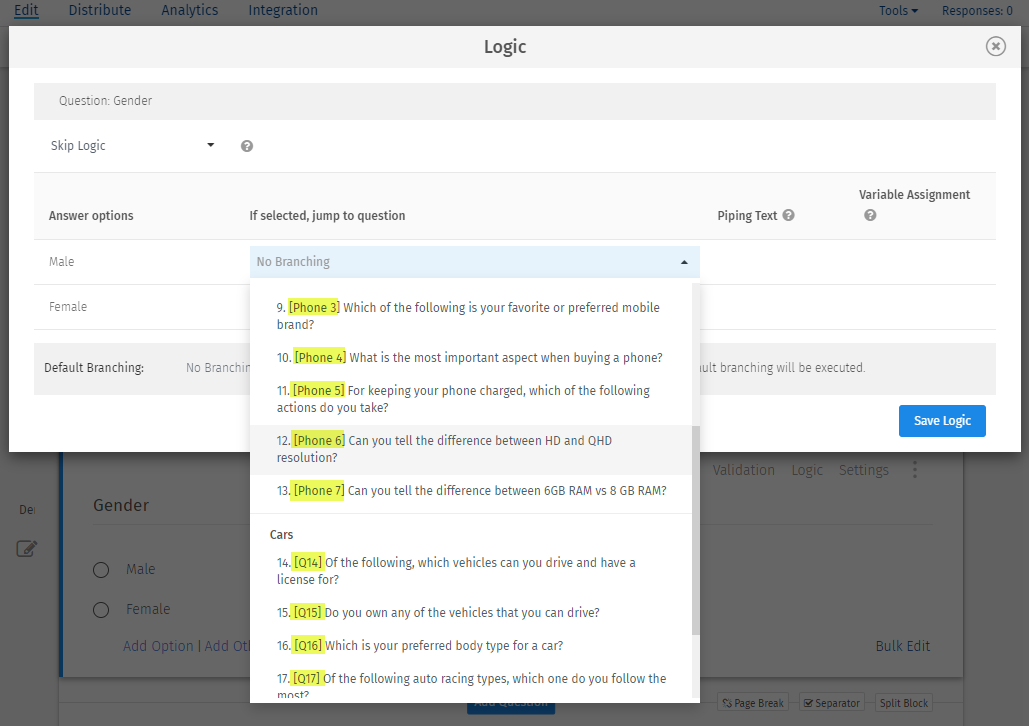Click the edit pencil icon beside Gender question

click(26, 548)
